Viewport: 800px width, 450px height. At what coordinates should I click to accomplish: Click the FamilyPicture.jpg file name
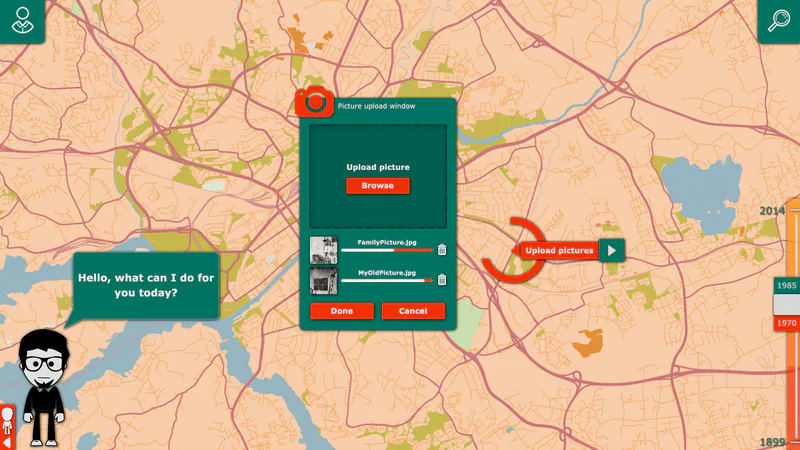click(387, 242)
